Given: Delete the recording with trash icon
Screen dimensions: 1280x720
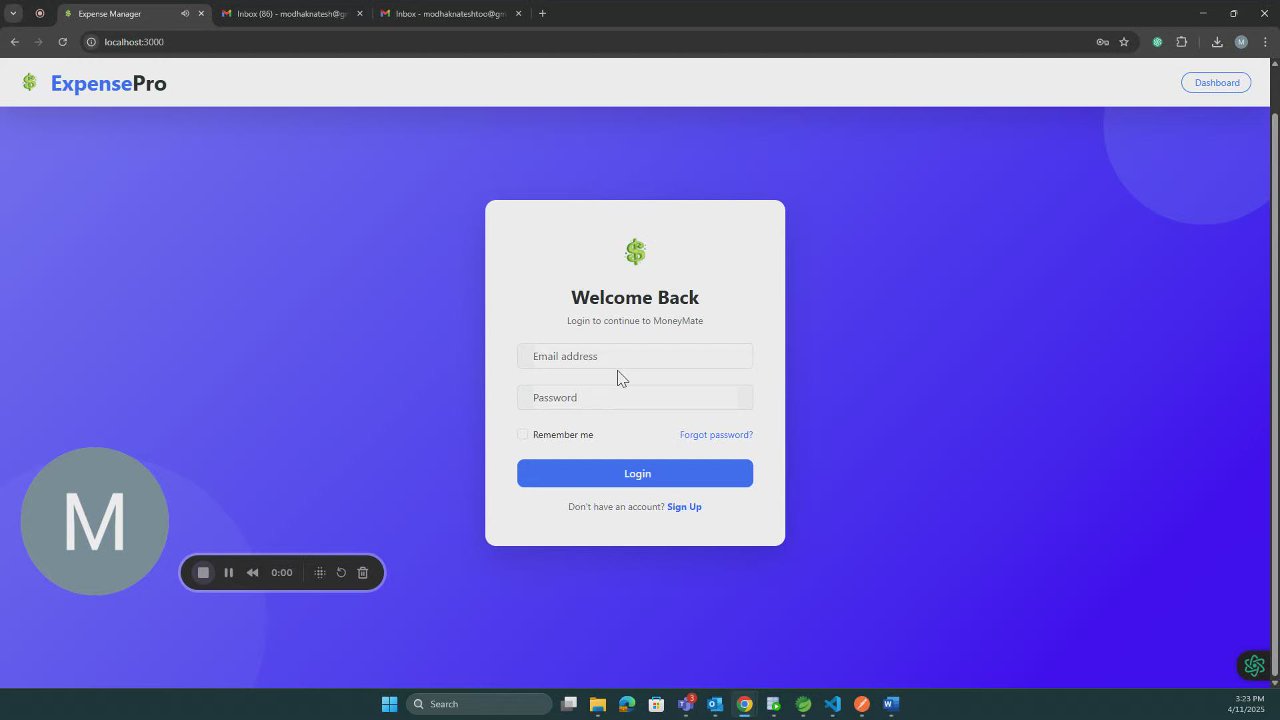Looking at the screenshot, I should point(363,573).
